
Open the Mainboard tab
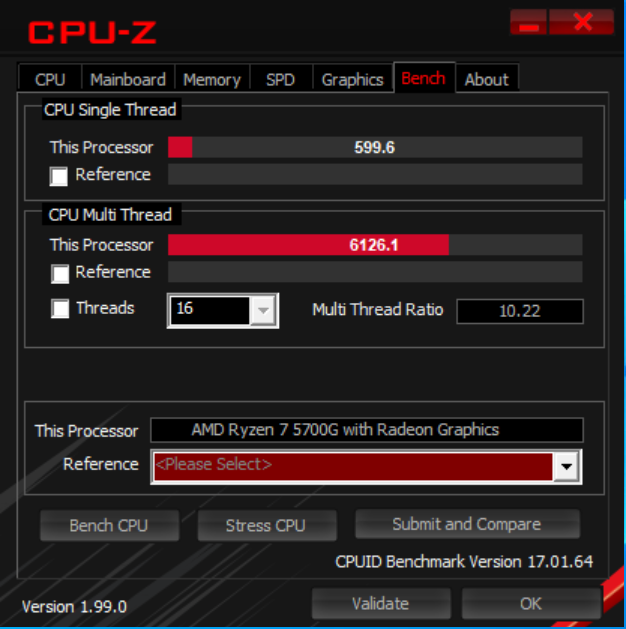pyautogui.click(x=128, y=79)
